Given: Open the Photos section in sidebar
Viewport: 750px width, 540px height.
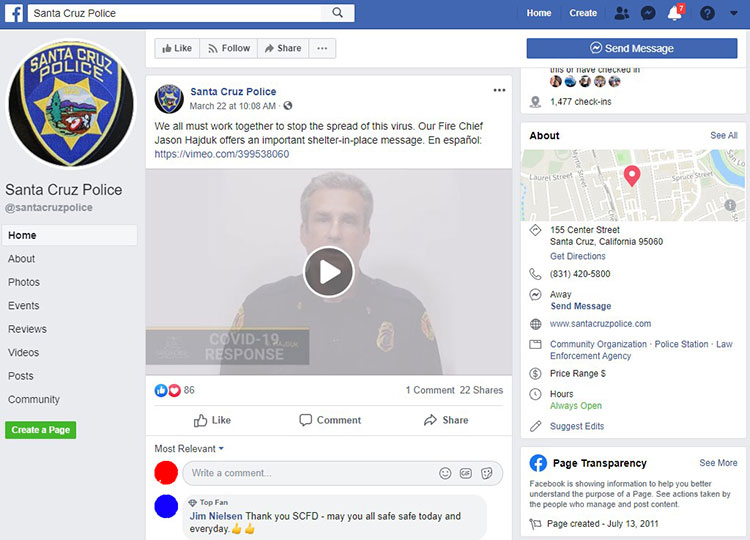Looking at the screenshot, I should coord(24,282).
